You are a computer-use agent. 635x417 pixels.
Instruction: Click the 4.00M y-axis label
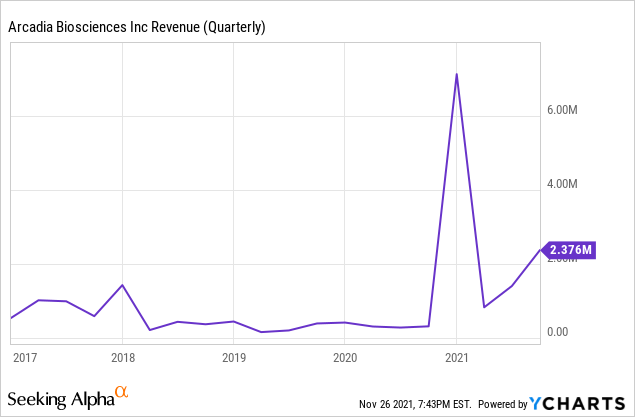(562, 184)
